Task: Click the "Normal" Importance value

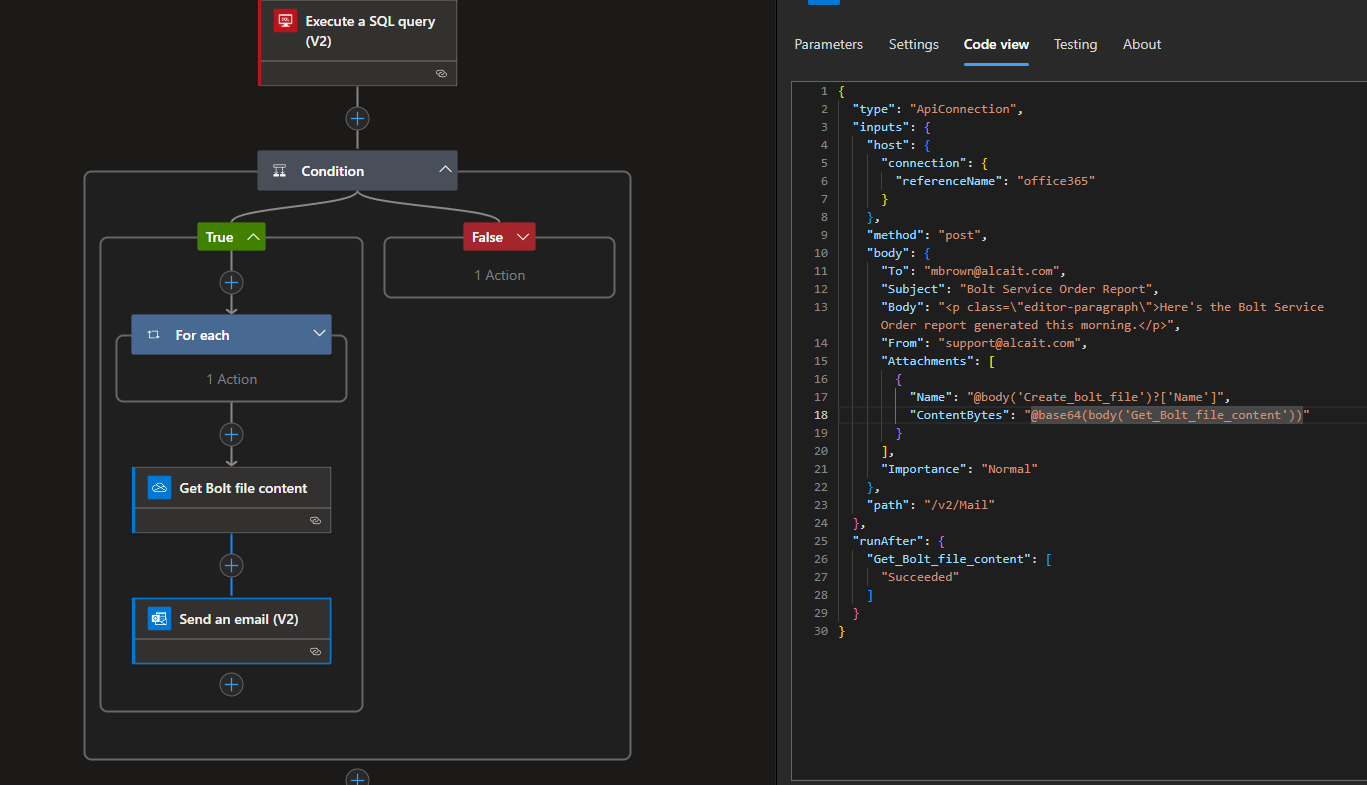Action: pyautogui.click(x=1012, y=469)
